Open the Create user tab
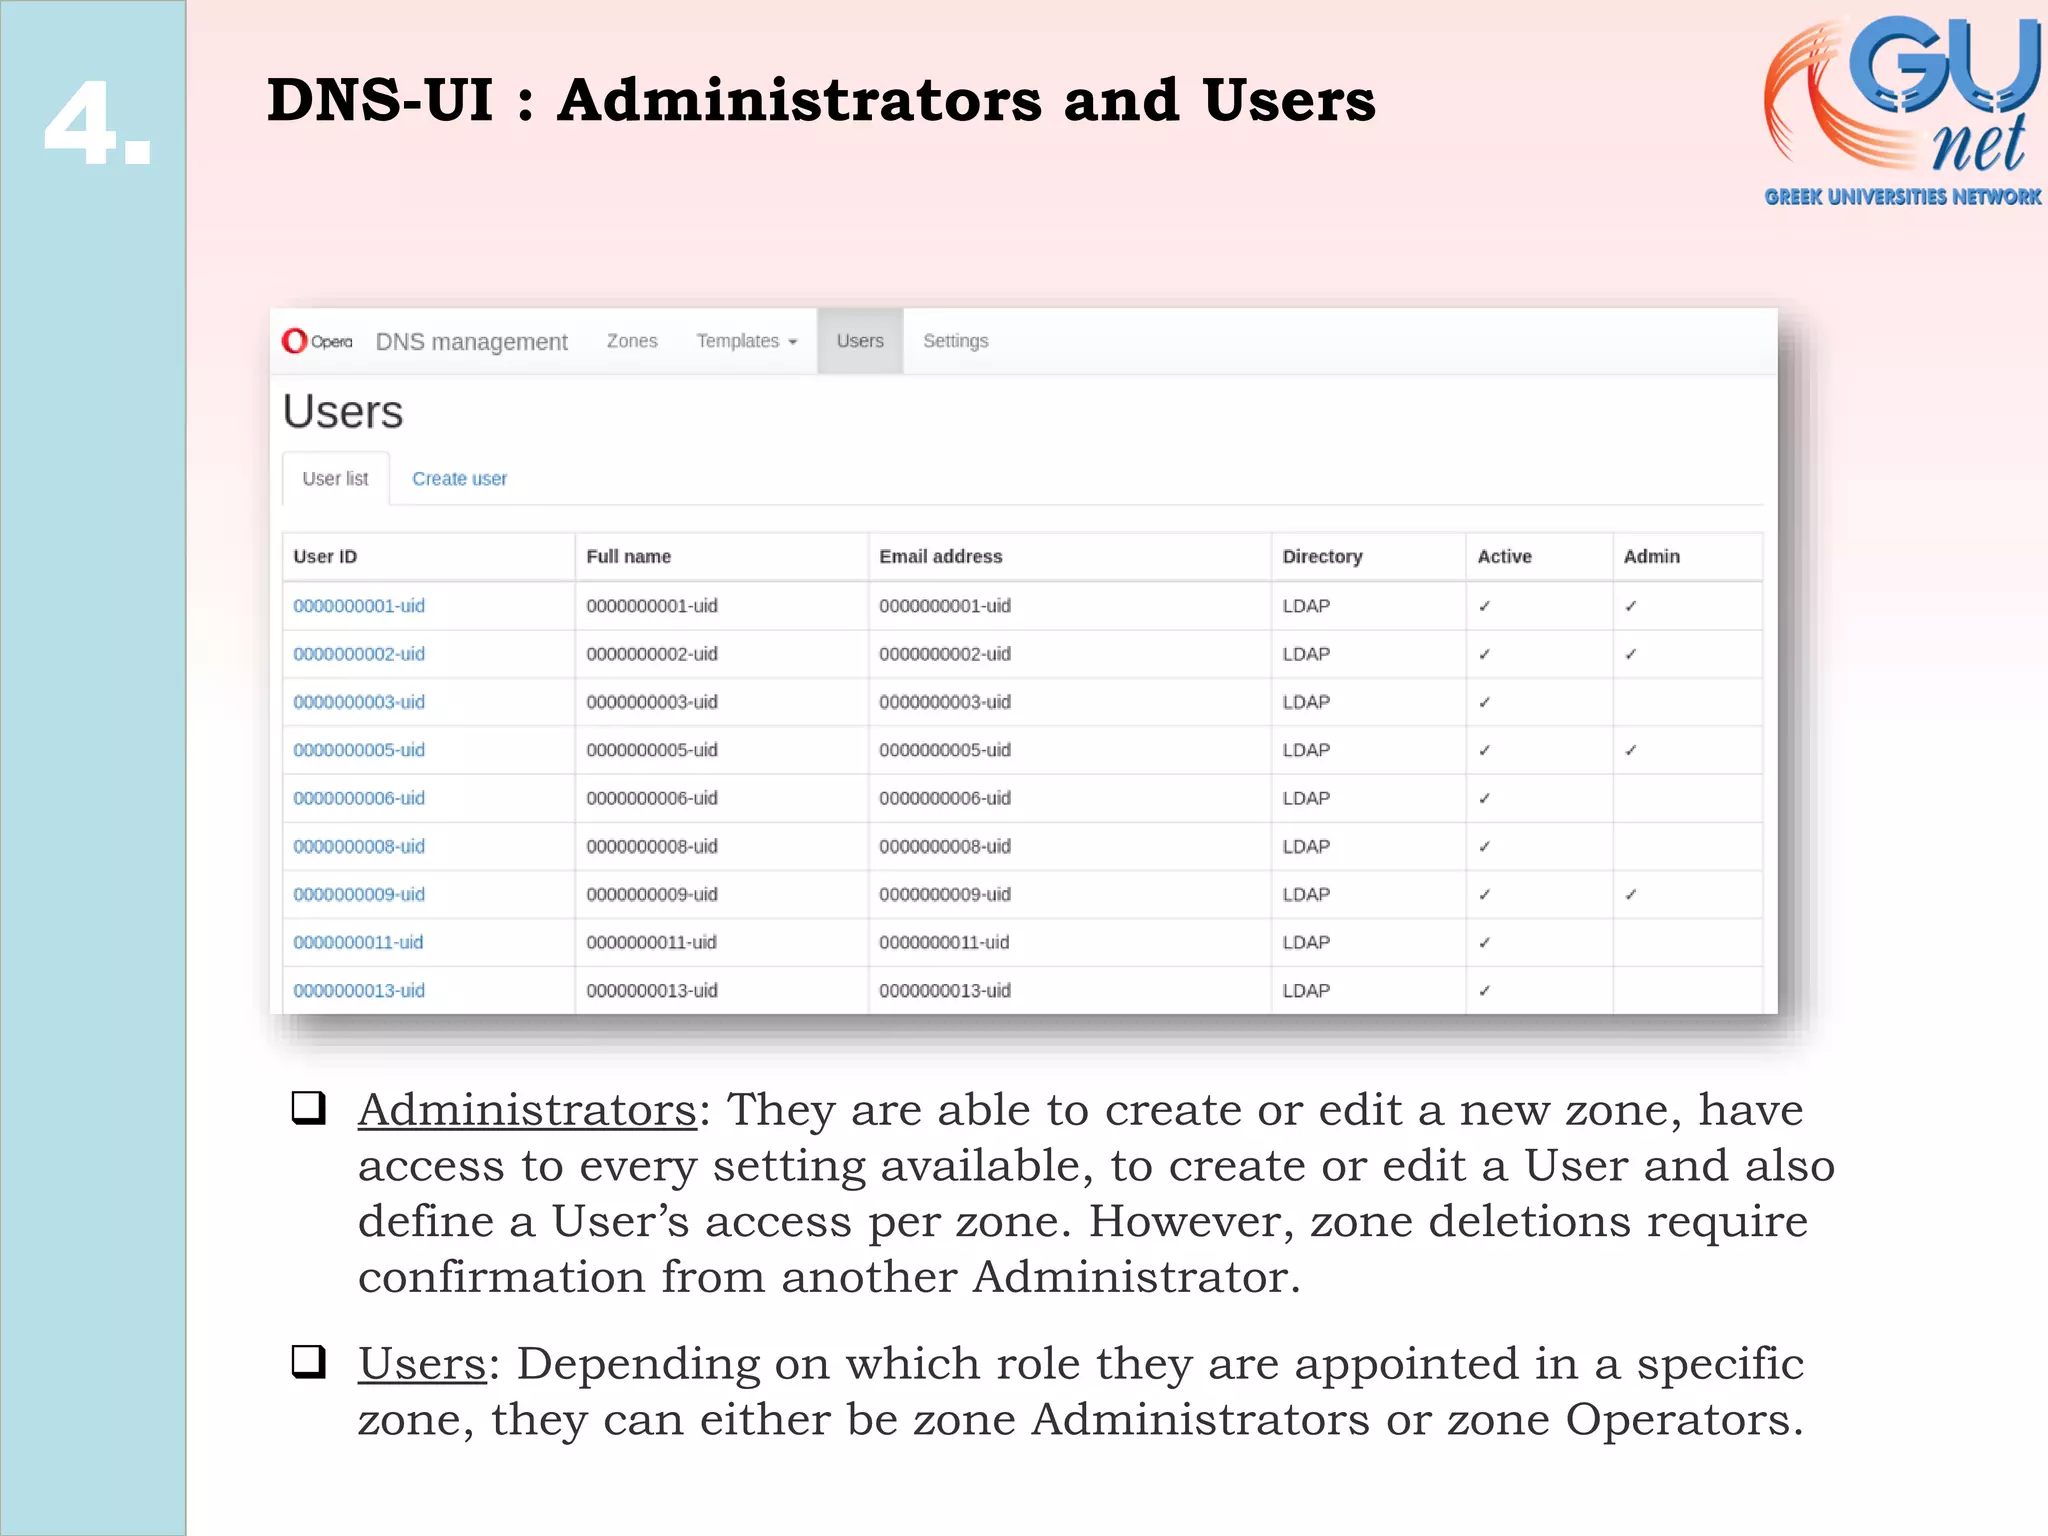 click(459, 479)
